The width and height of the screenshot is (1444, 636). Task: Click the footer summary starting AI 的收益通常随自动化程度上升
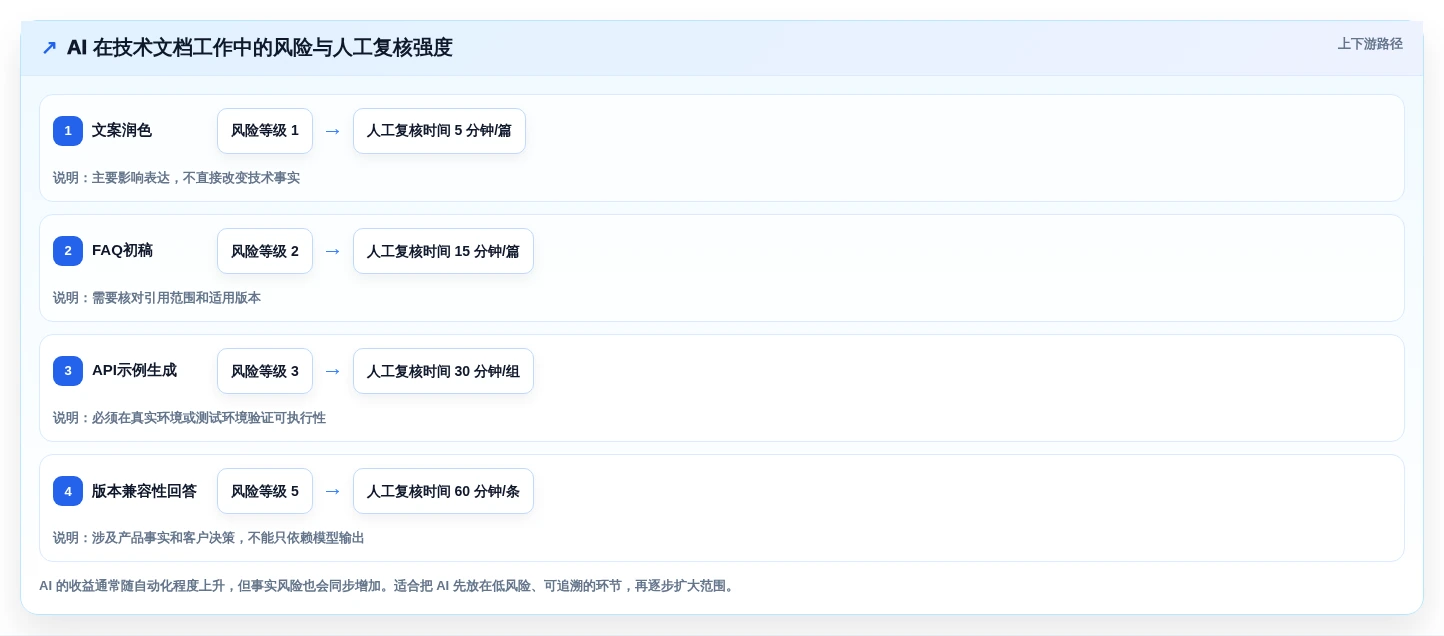[388, 586]
